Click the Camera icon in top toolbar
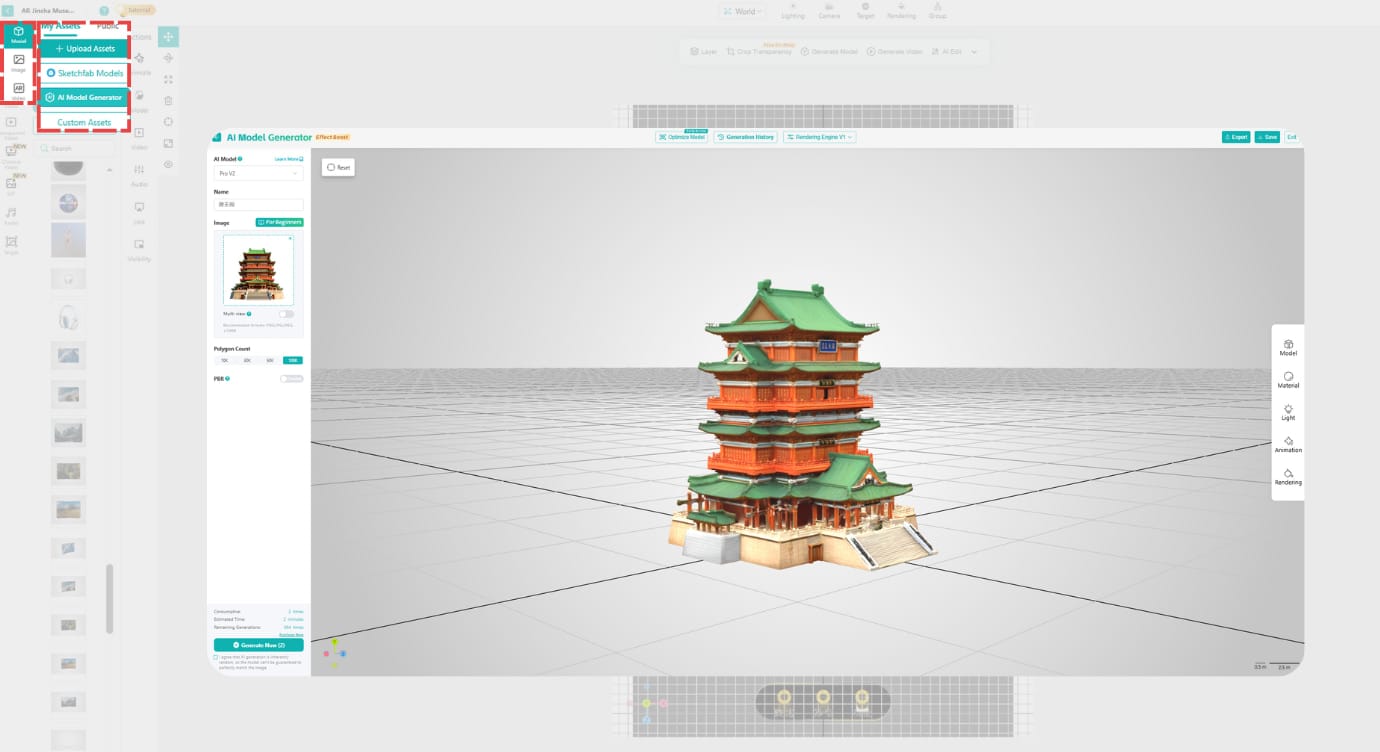The image size is (1380, 752). point(829,10)
